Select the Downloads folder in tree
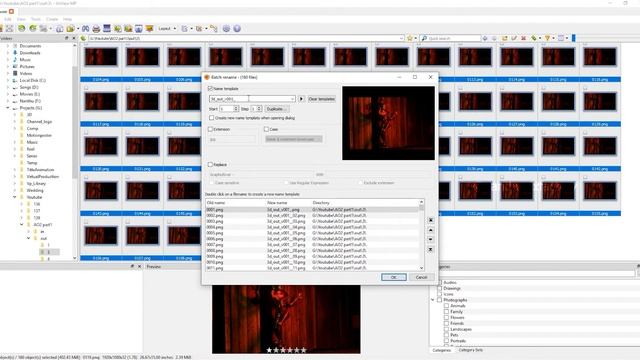The image size is (640, 360). pyautogui.click(x=30, y=53)
